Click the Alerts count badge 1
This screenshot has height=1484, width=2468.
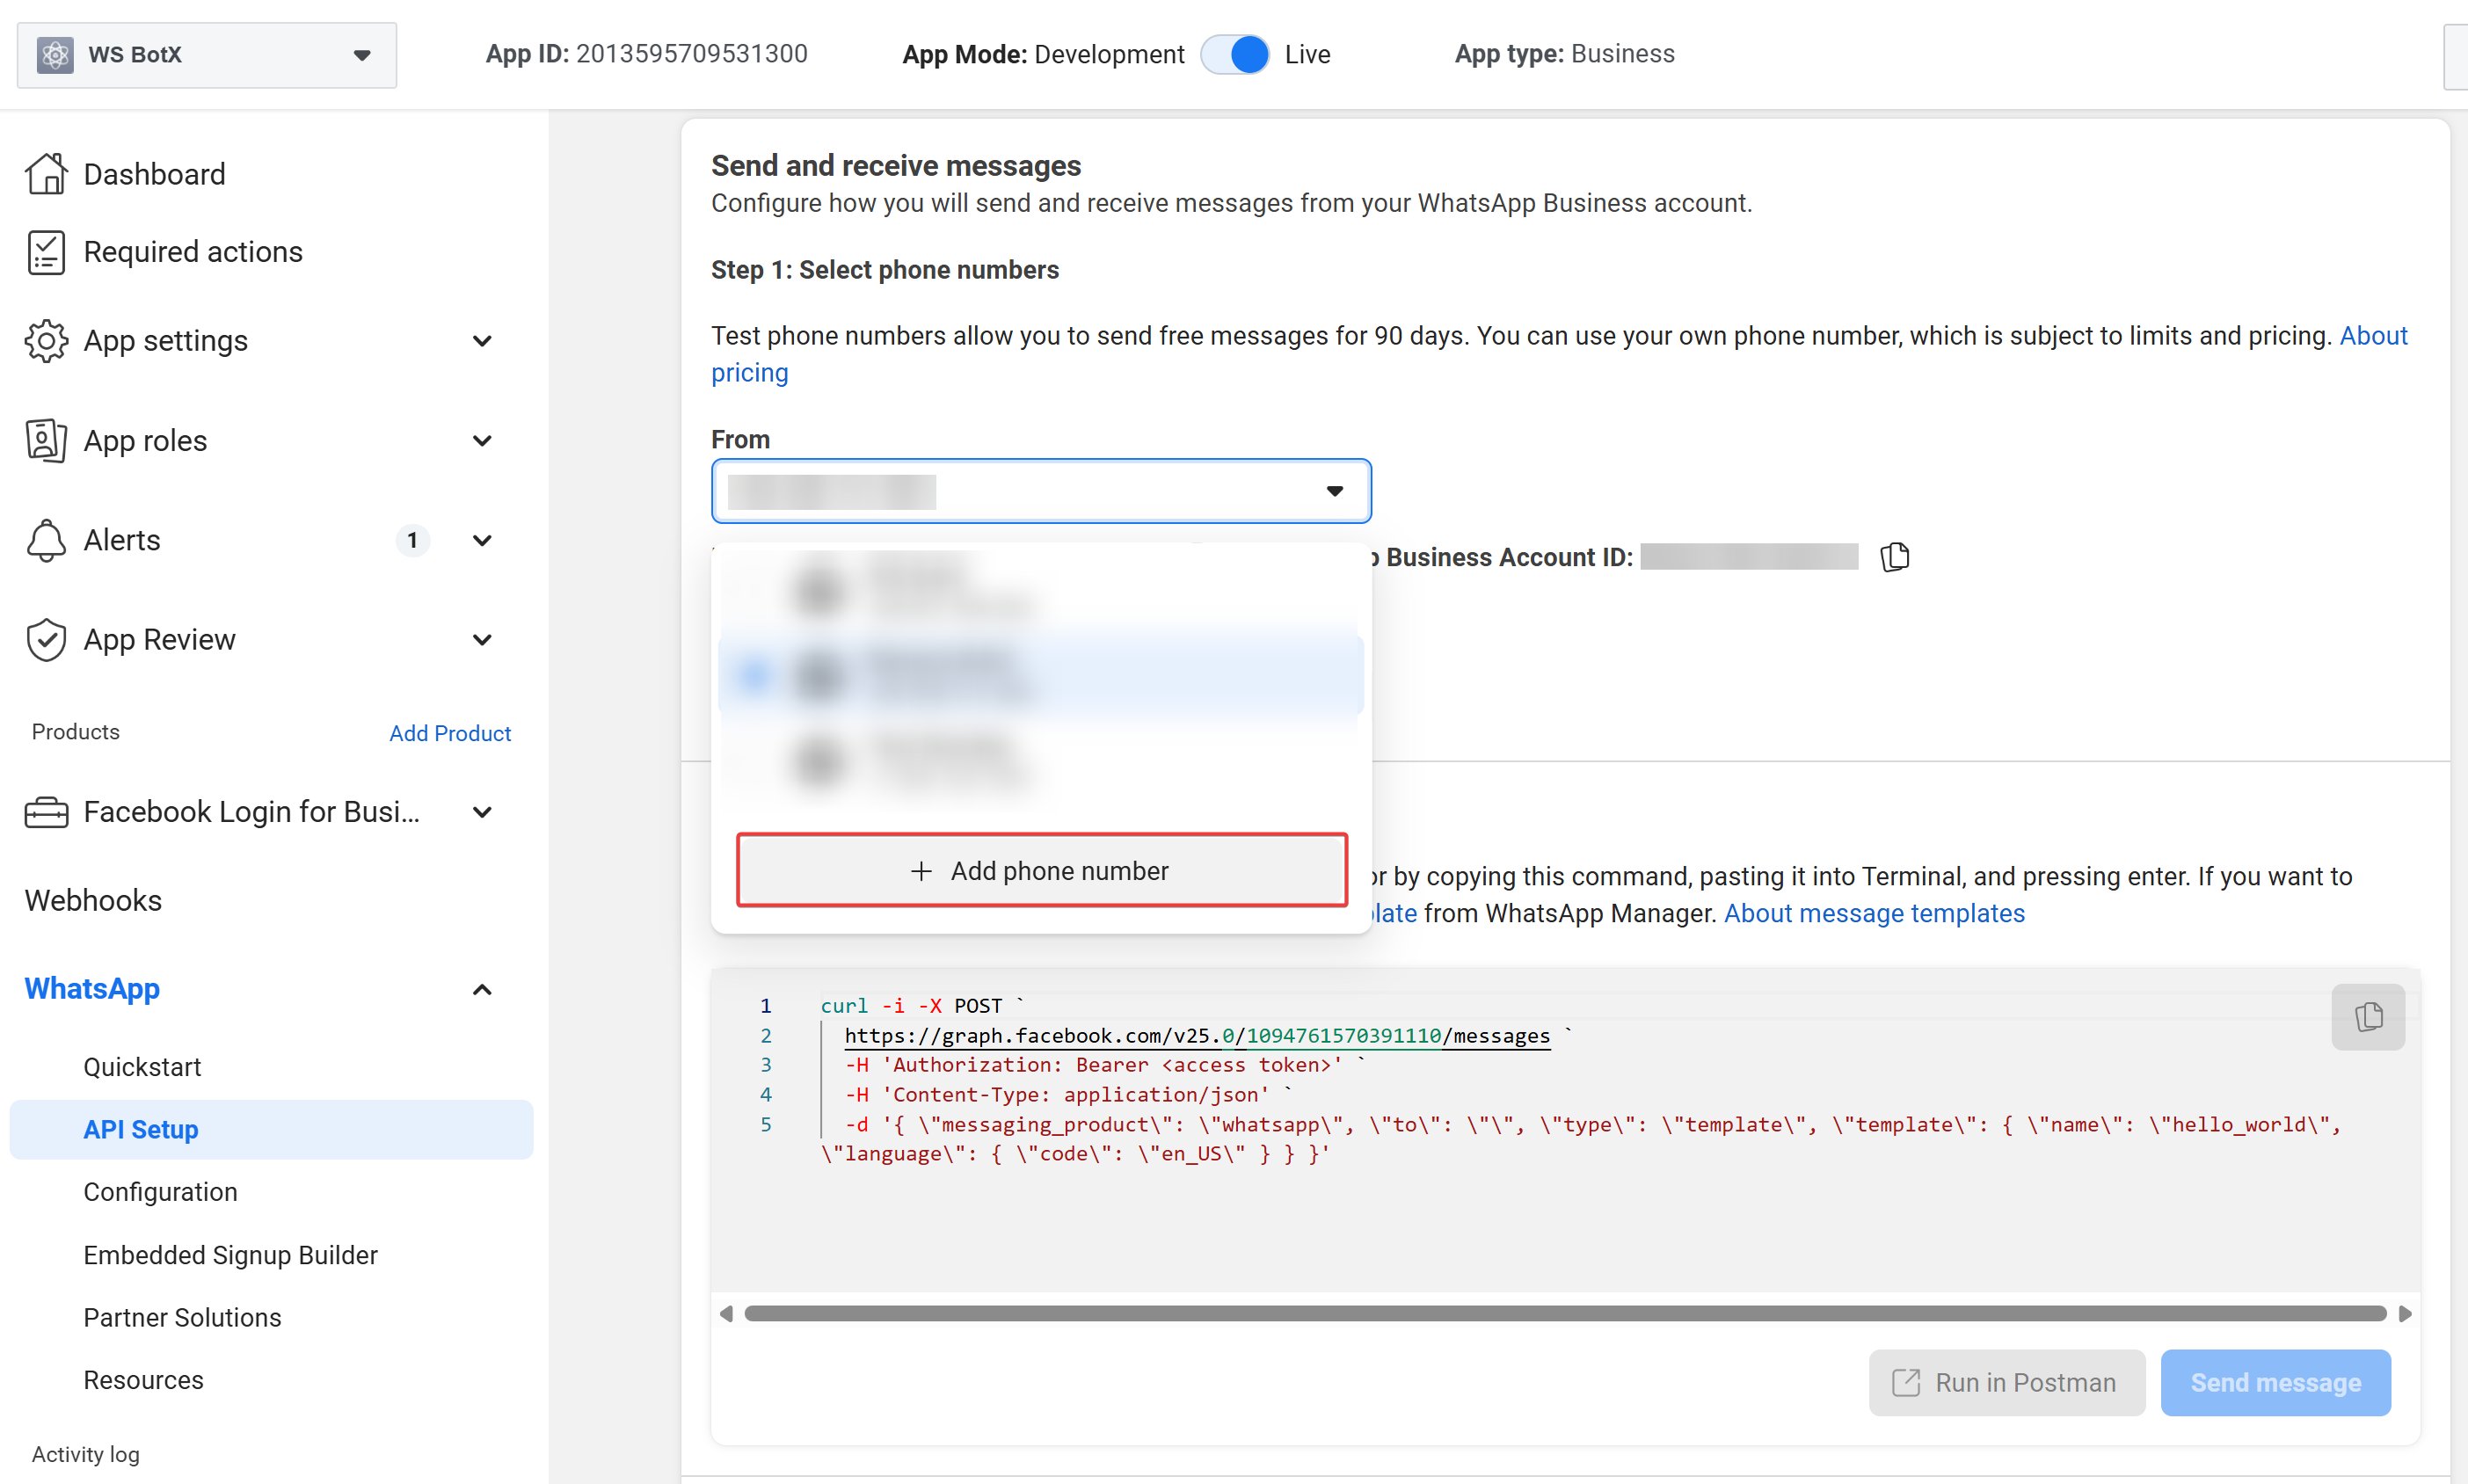click(x=412, y=540)
